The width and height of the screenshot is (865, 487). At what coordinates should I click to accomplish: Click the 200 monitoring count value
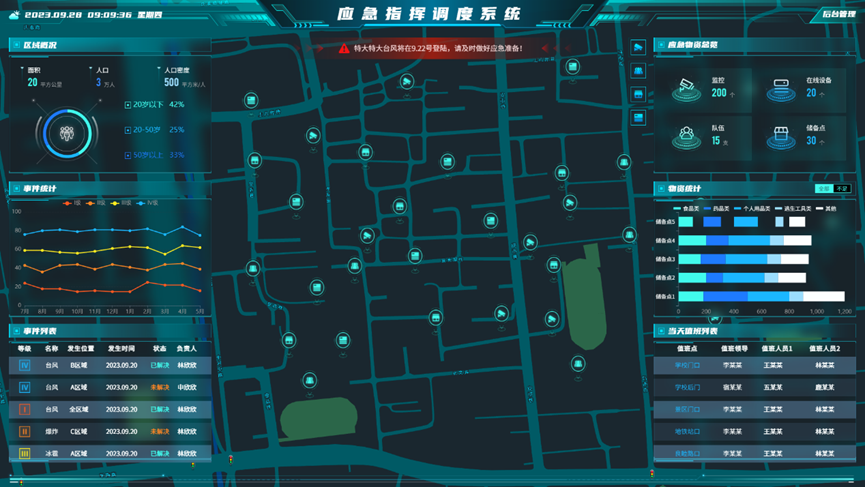[719, 93]
